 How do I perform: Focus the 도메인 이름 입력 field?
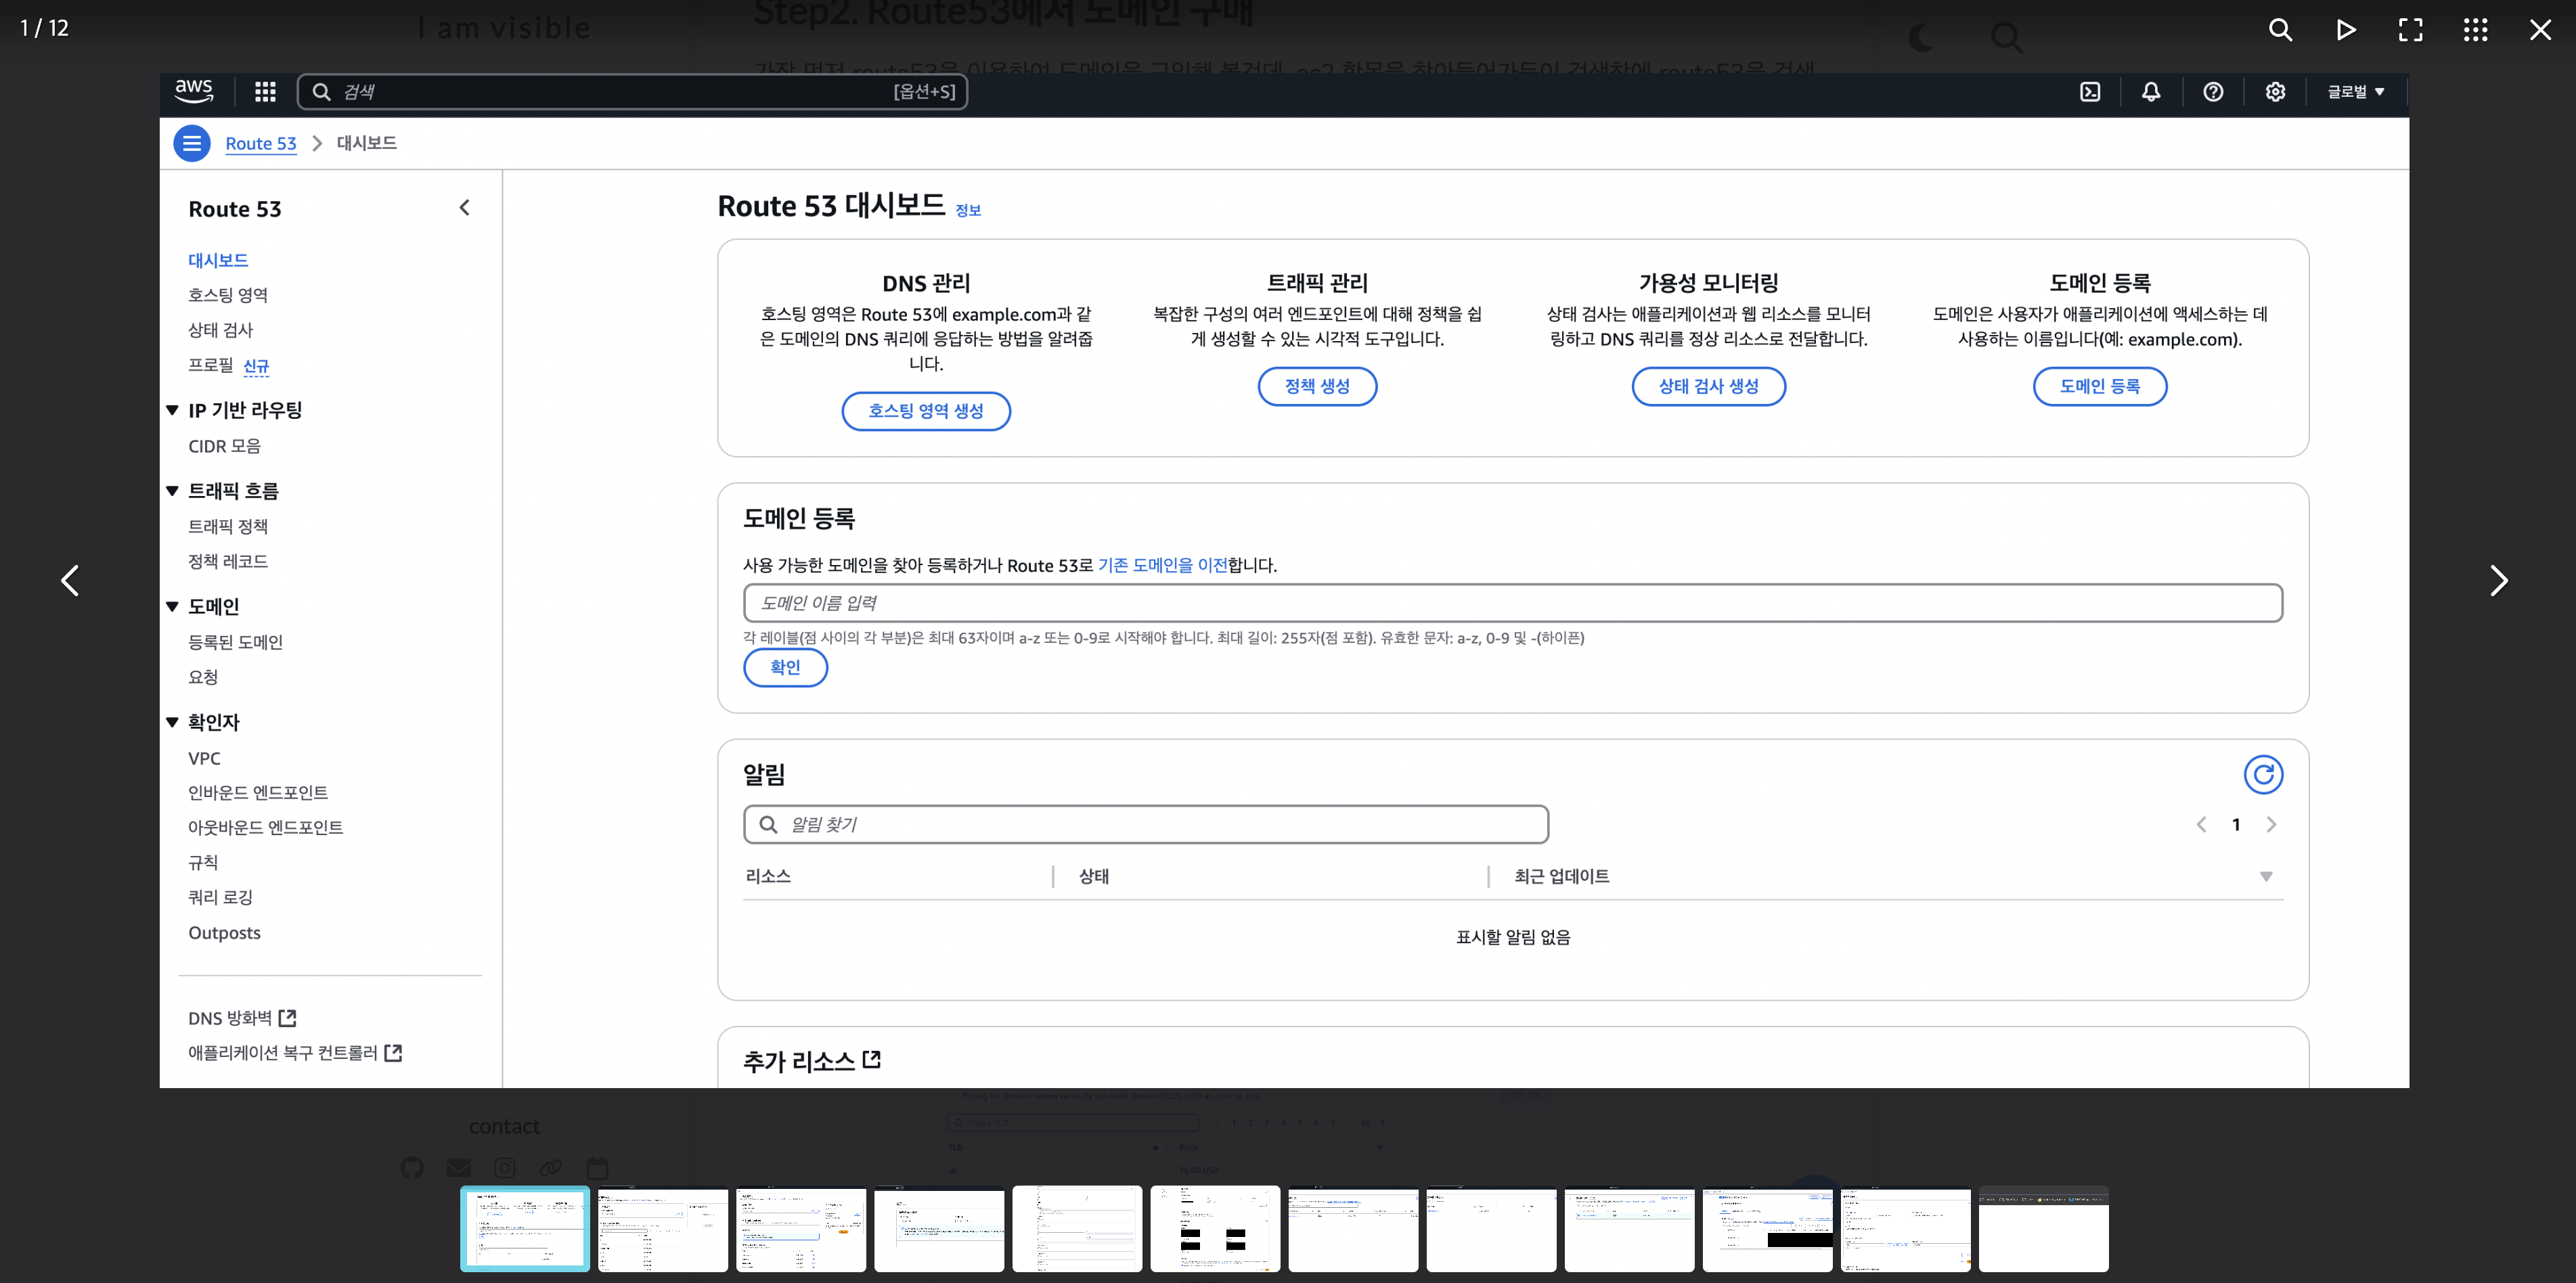tap(1512, 603)
